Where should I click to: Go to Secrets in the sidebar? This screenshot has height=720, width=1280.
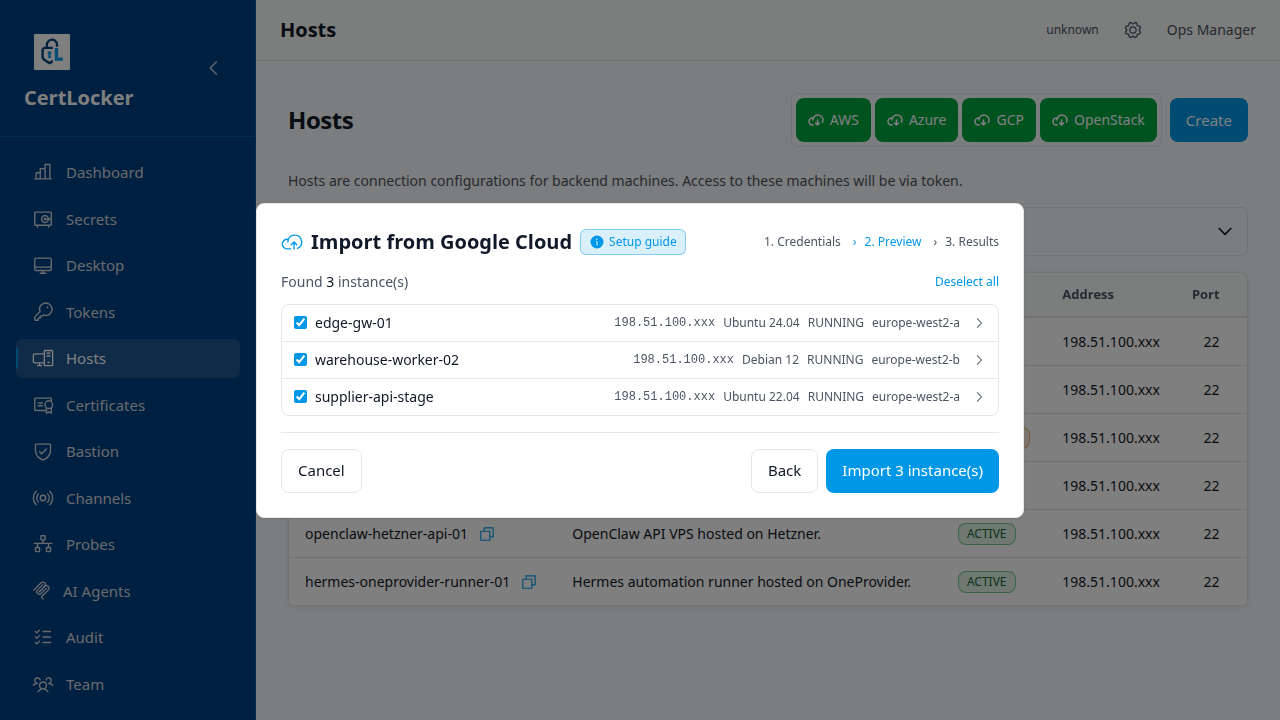point(128,219)
